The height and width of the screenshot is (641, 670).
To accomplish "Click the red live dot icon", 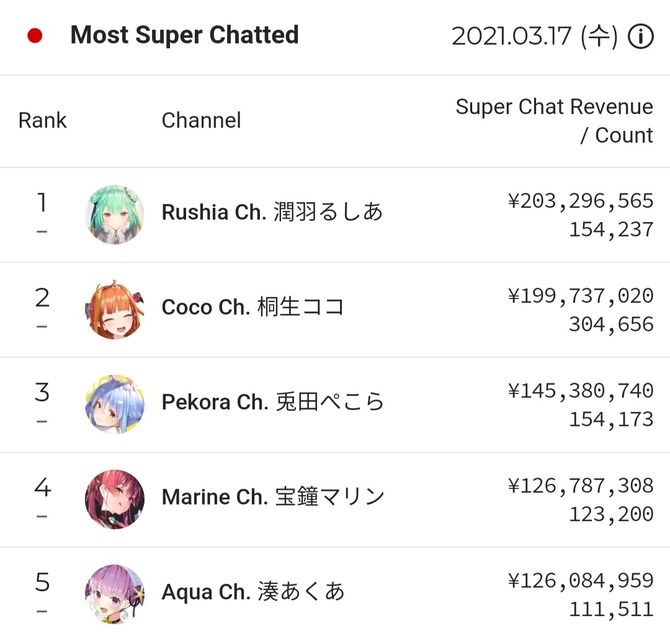I will 35,35.
